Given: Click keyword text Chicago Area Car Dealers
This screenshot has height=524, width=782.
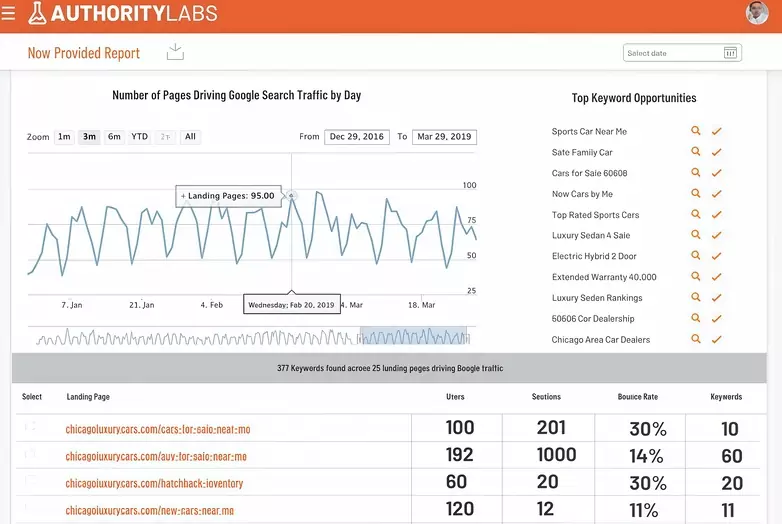Looking at the screenshot, I should click(x=601, y=340).
